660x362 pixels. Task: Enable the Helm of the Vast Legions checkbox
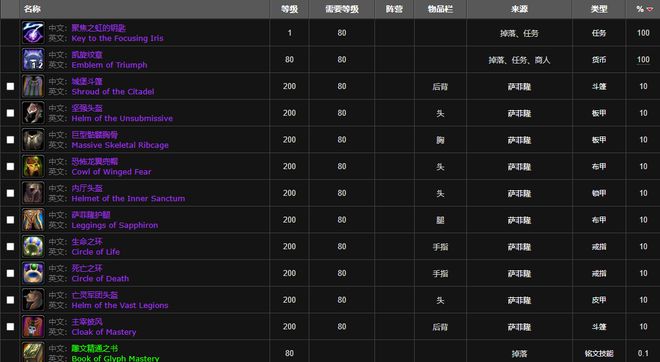click(10, 300)
